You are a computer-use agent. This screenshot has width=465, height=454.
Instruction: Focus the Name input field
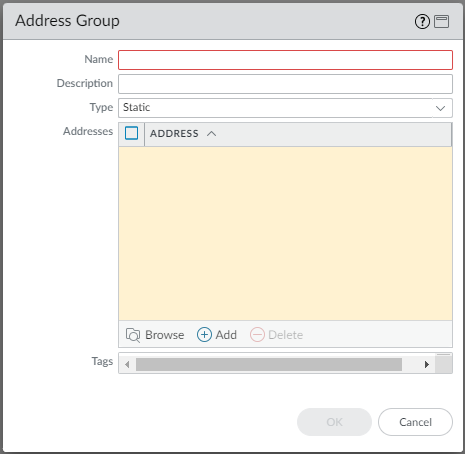pyautogui.click(x=285, y=60)
